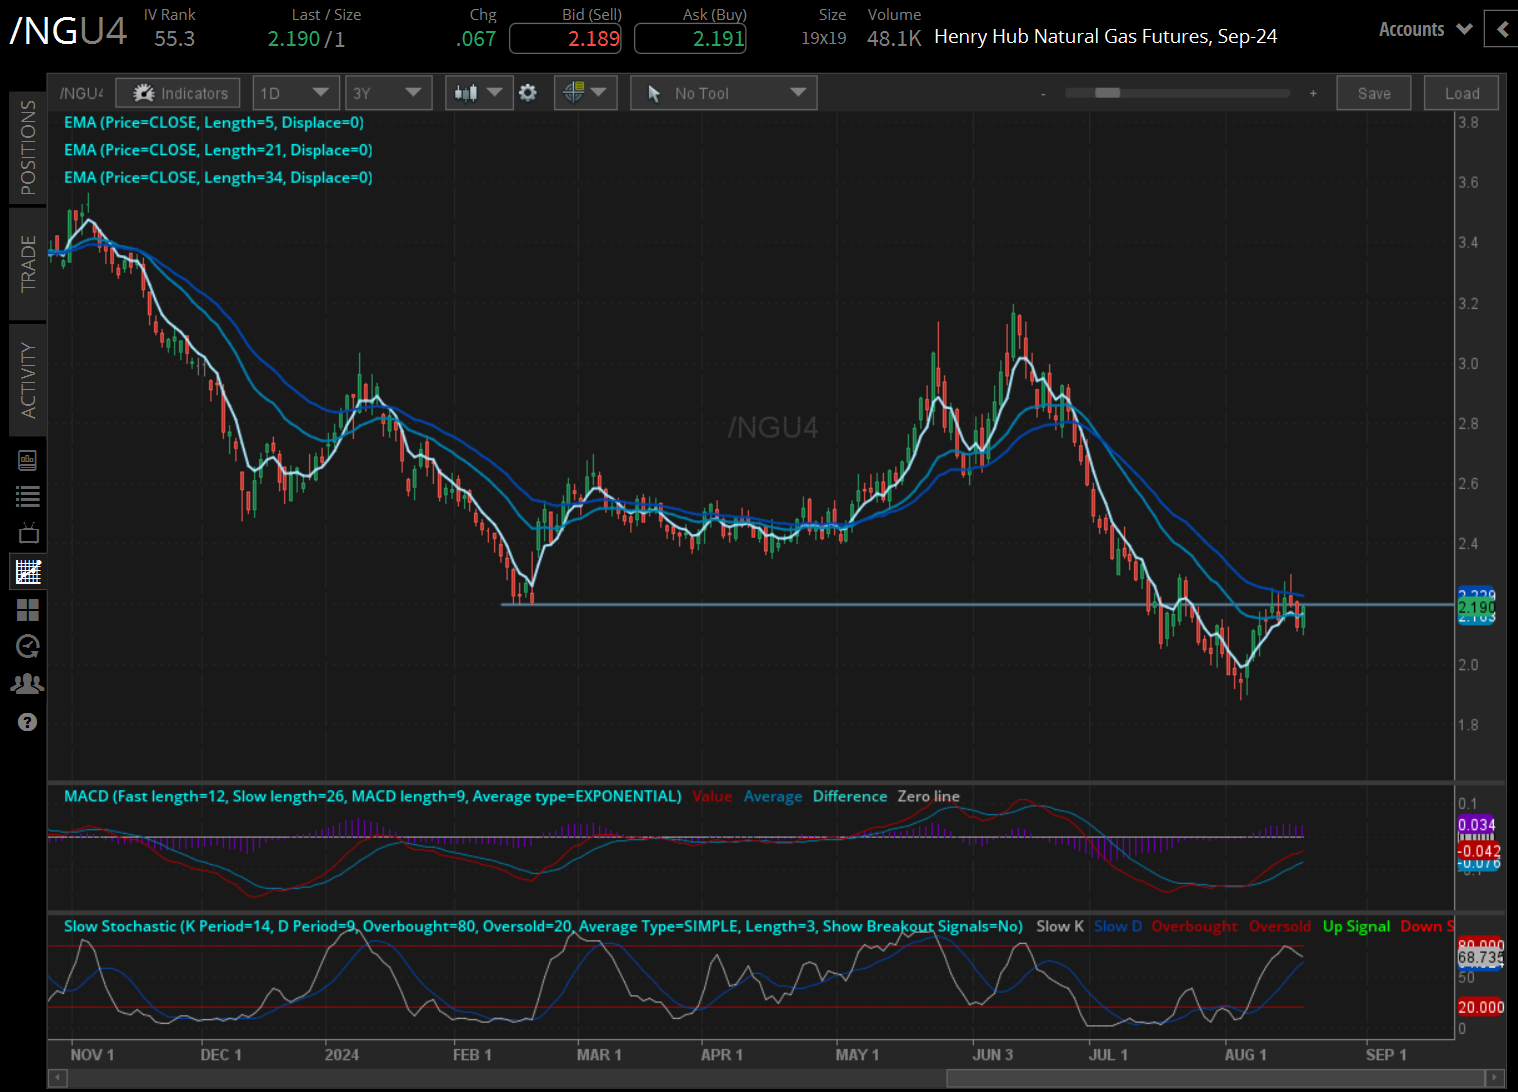The image size is (1518, 1092).
Task: Open the crosshair cursor mode dropdown
Action: (585, 93)
